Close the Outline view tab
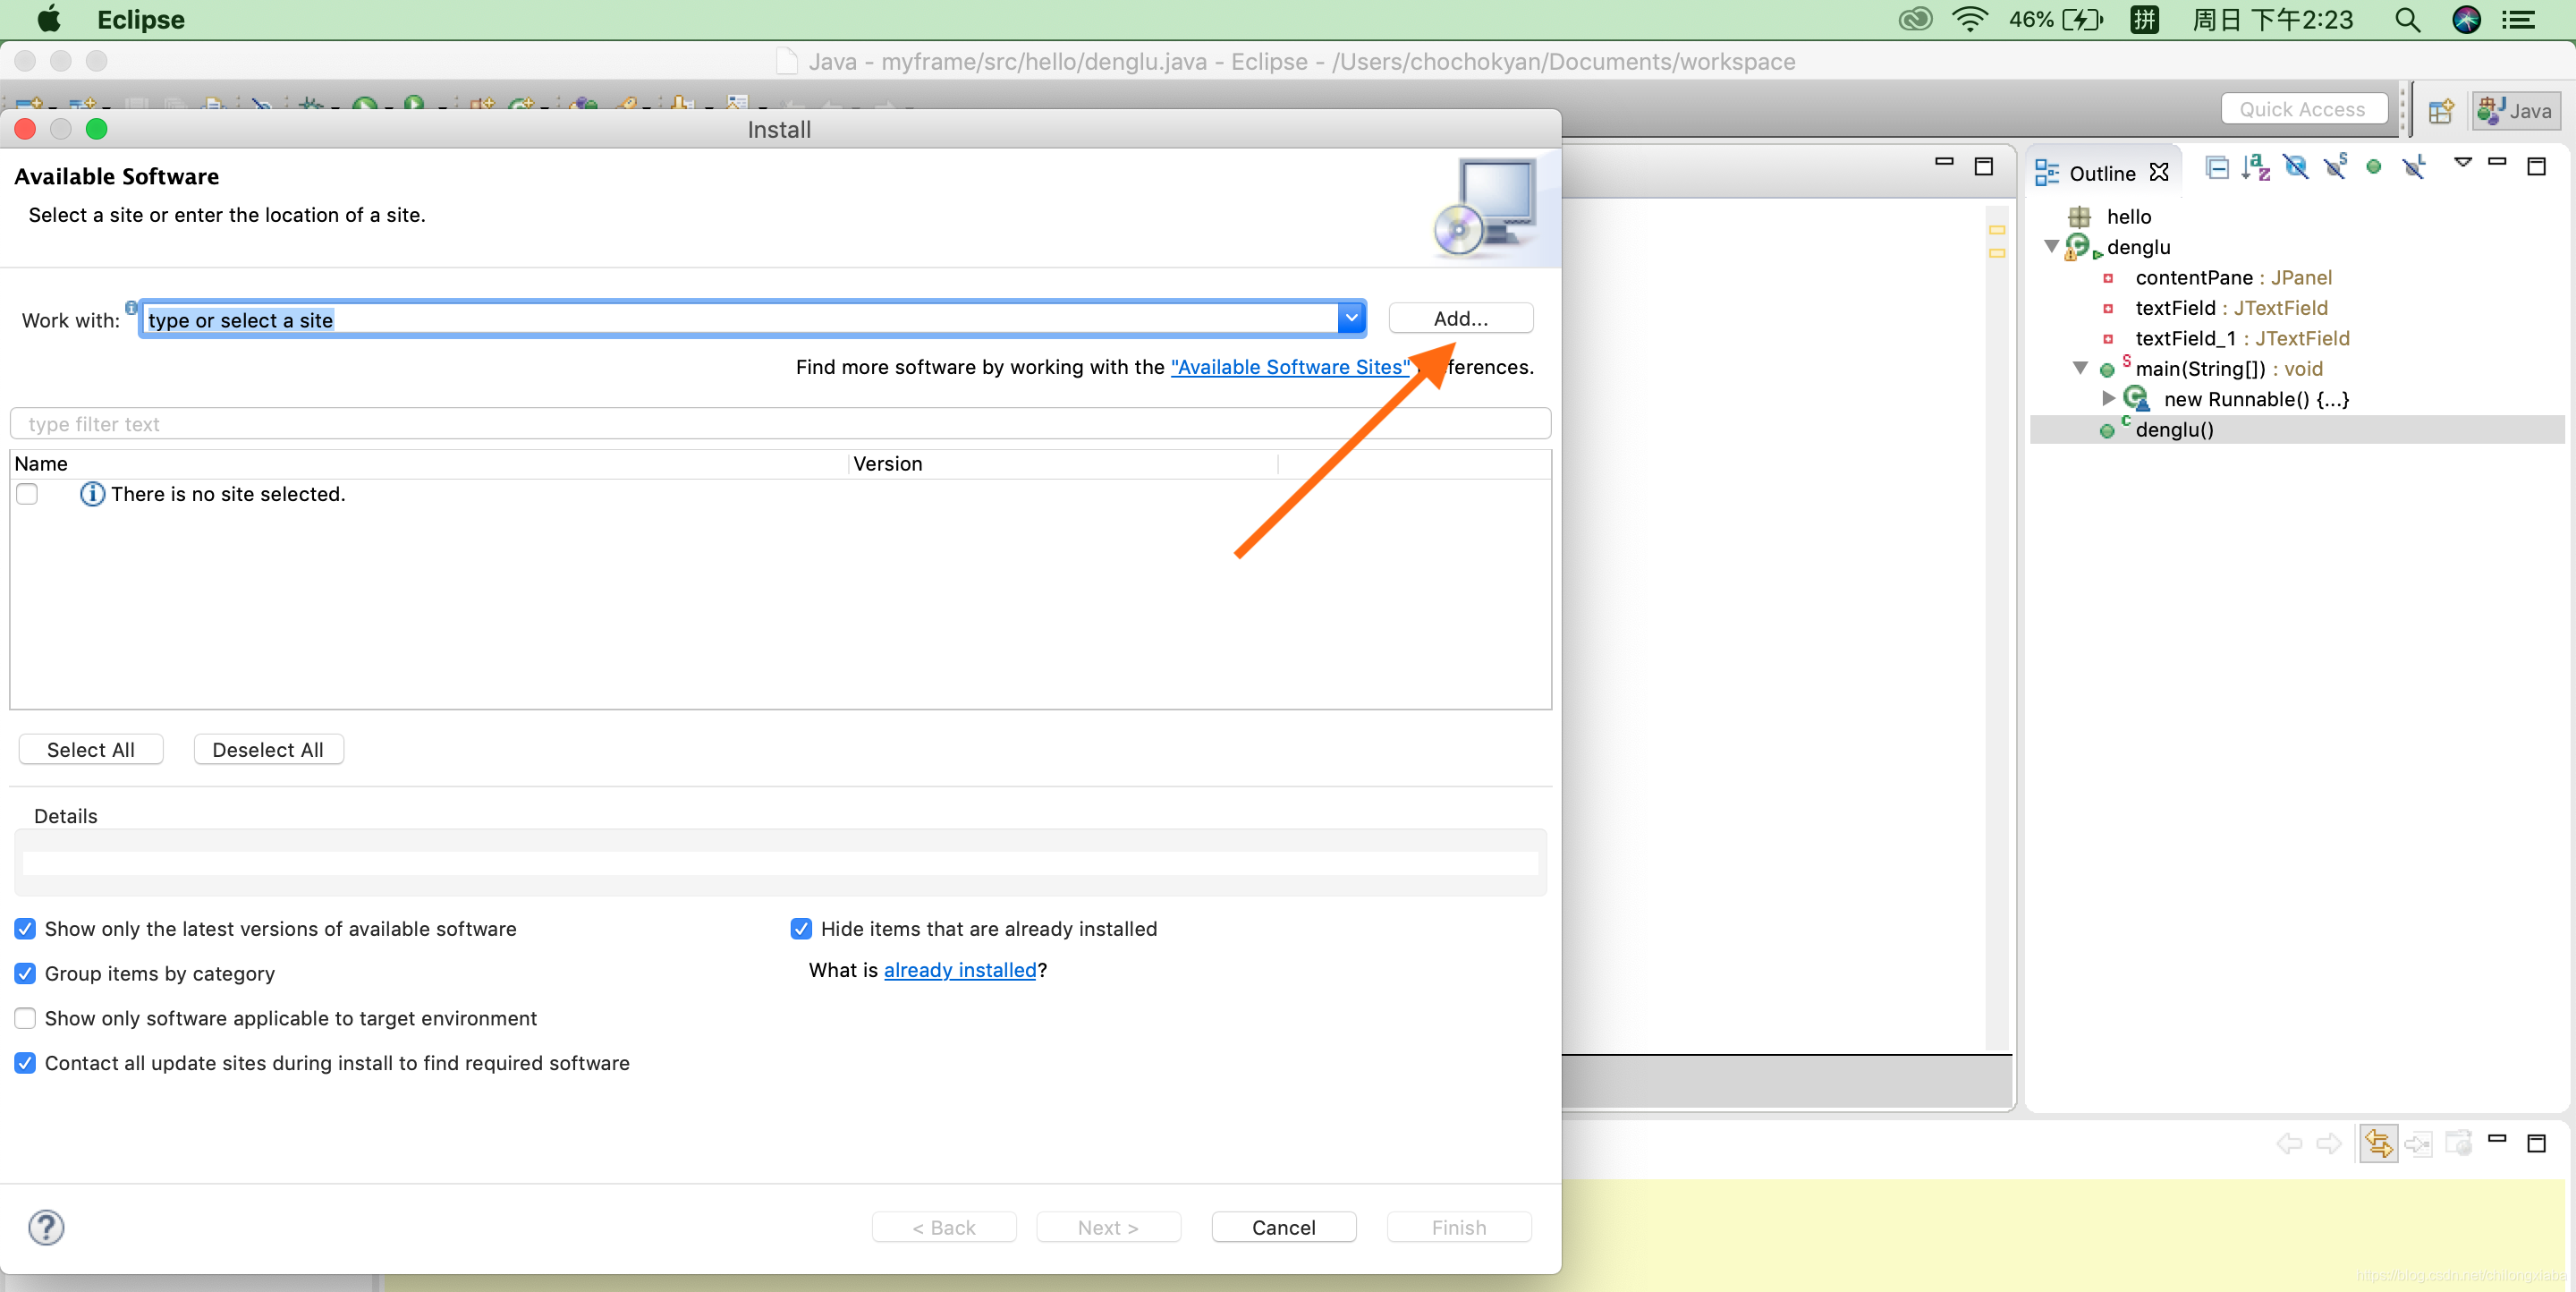2576x1292 pixels. pyautogui.click(x=2159, y=173)
